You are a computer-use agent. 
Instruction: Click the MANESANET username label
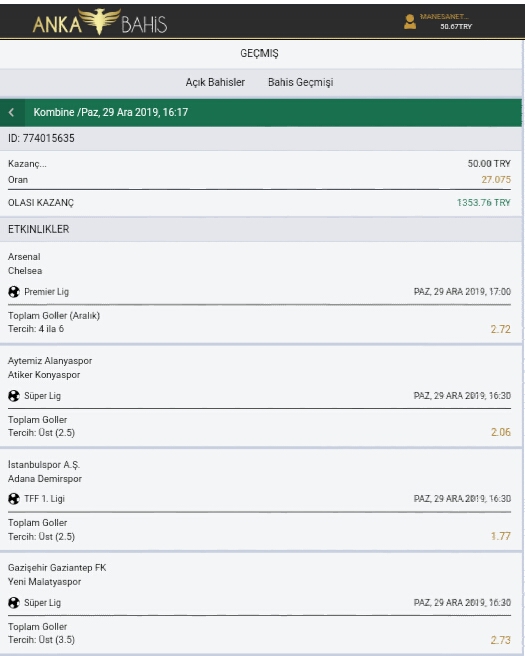(444, 17)
